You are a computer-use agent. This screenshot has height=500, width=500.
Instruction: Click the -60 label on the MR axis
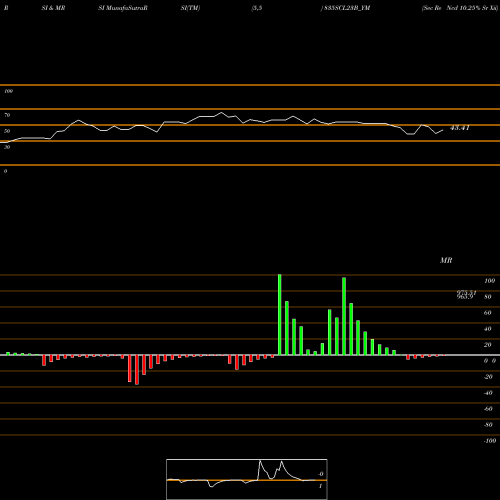coord(488,409)
